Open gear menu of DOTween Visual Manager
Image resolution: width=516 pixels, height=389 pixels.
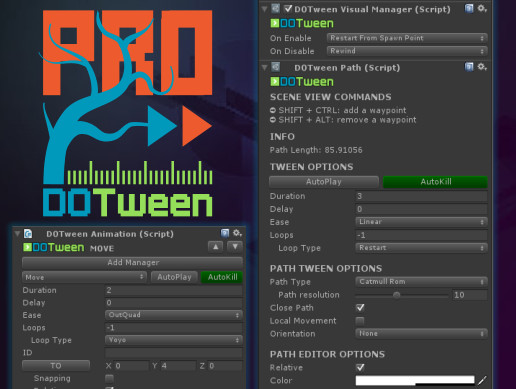pyautogui.click(x=482, y=8)
